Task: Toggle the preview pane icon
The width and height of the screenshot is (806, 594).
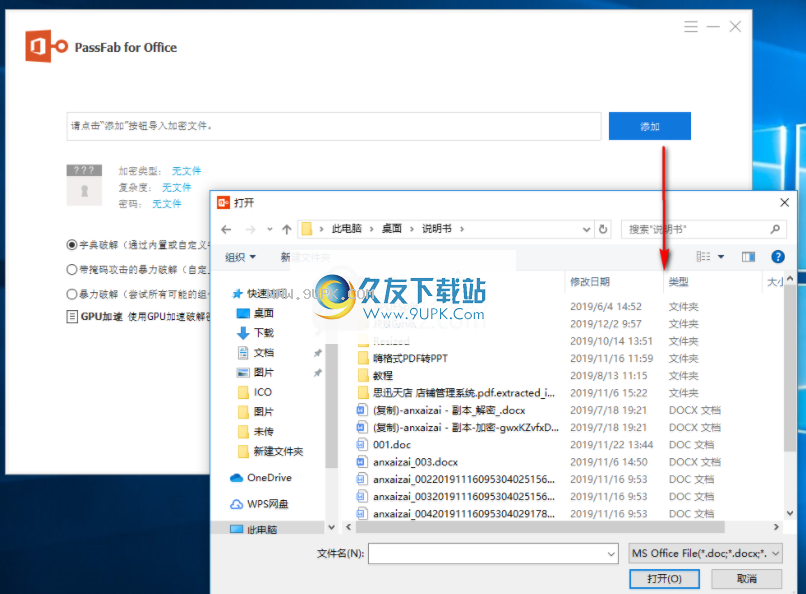Action: 748,256
